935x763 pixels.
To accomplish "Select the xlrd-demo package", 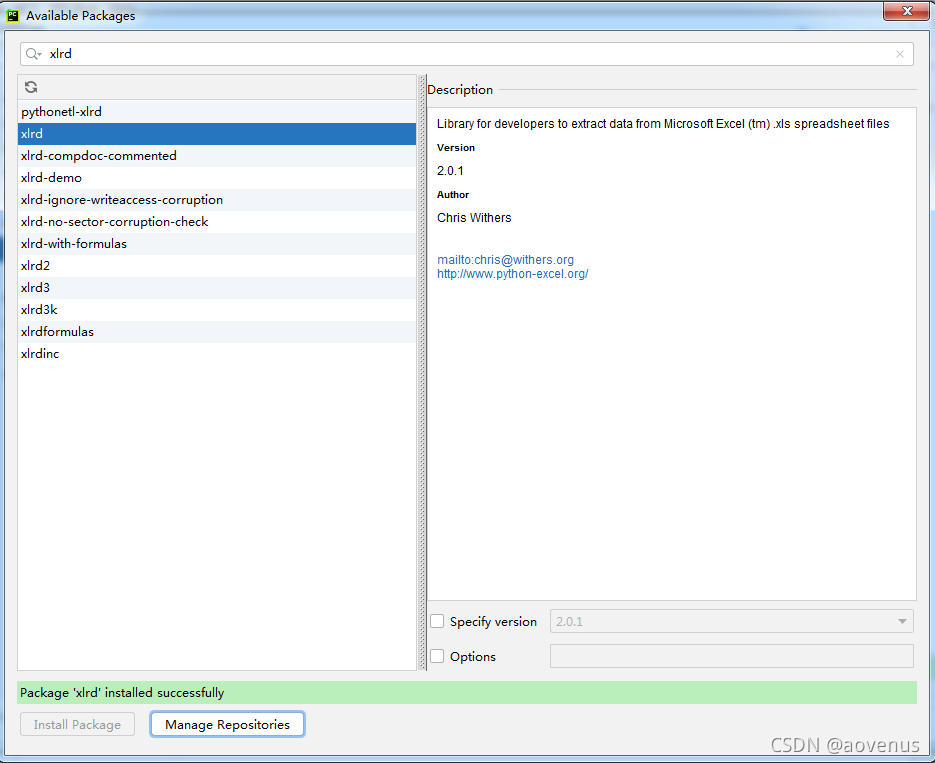I will click(x=51, y=178).
